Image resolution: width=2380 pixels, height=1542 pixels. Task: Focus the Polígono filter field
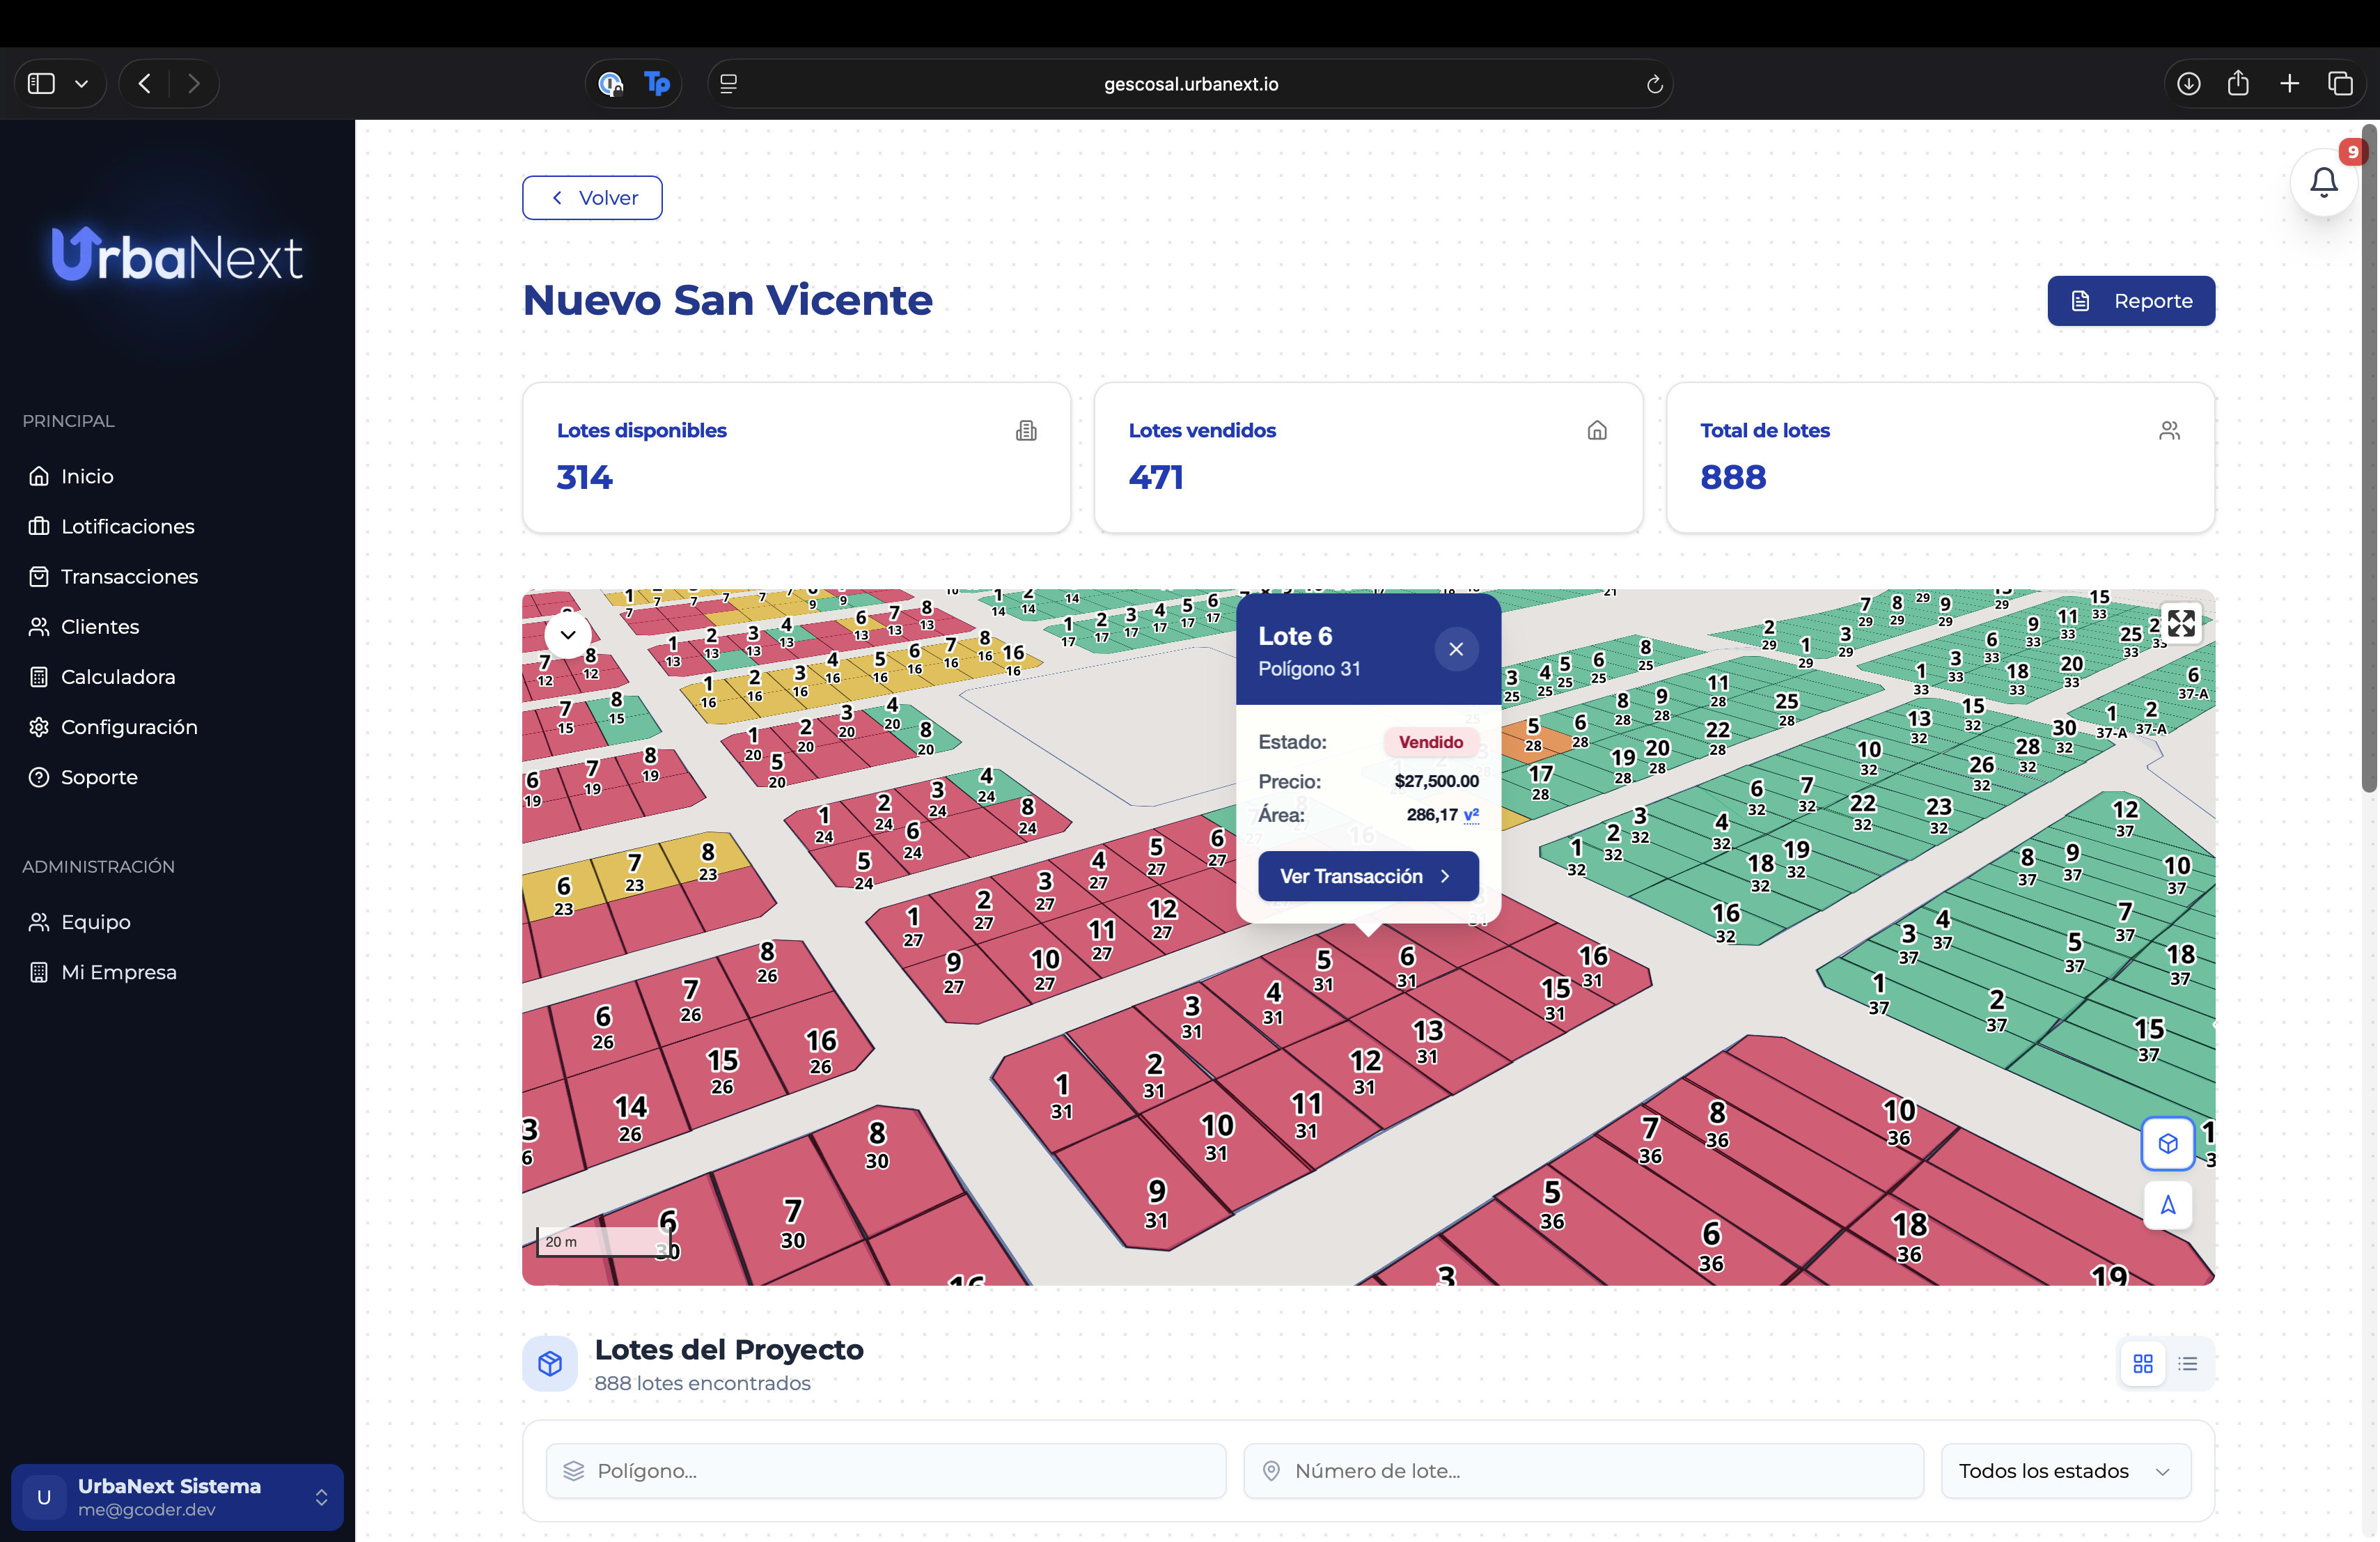886,1471
